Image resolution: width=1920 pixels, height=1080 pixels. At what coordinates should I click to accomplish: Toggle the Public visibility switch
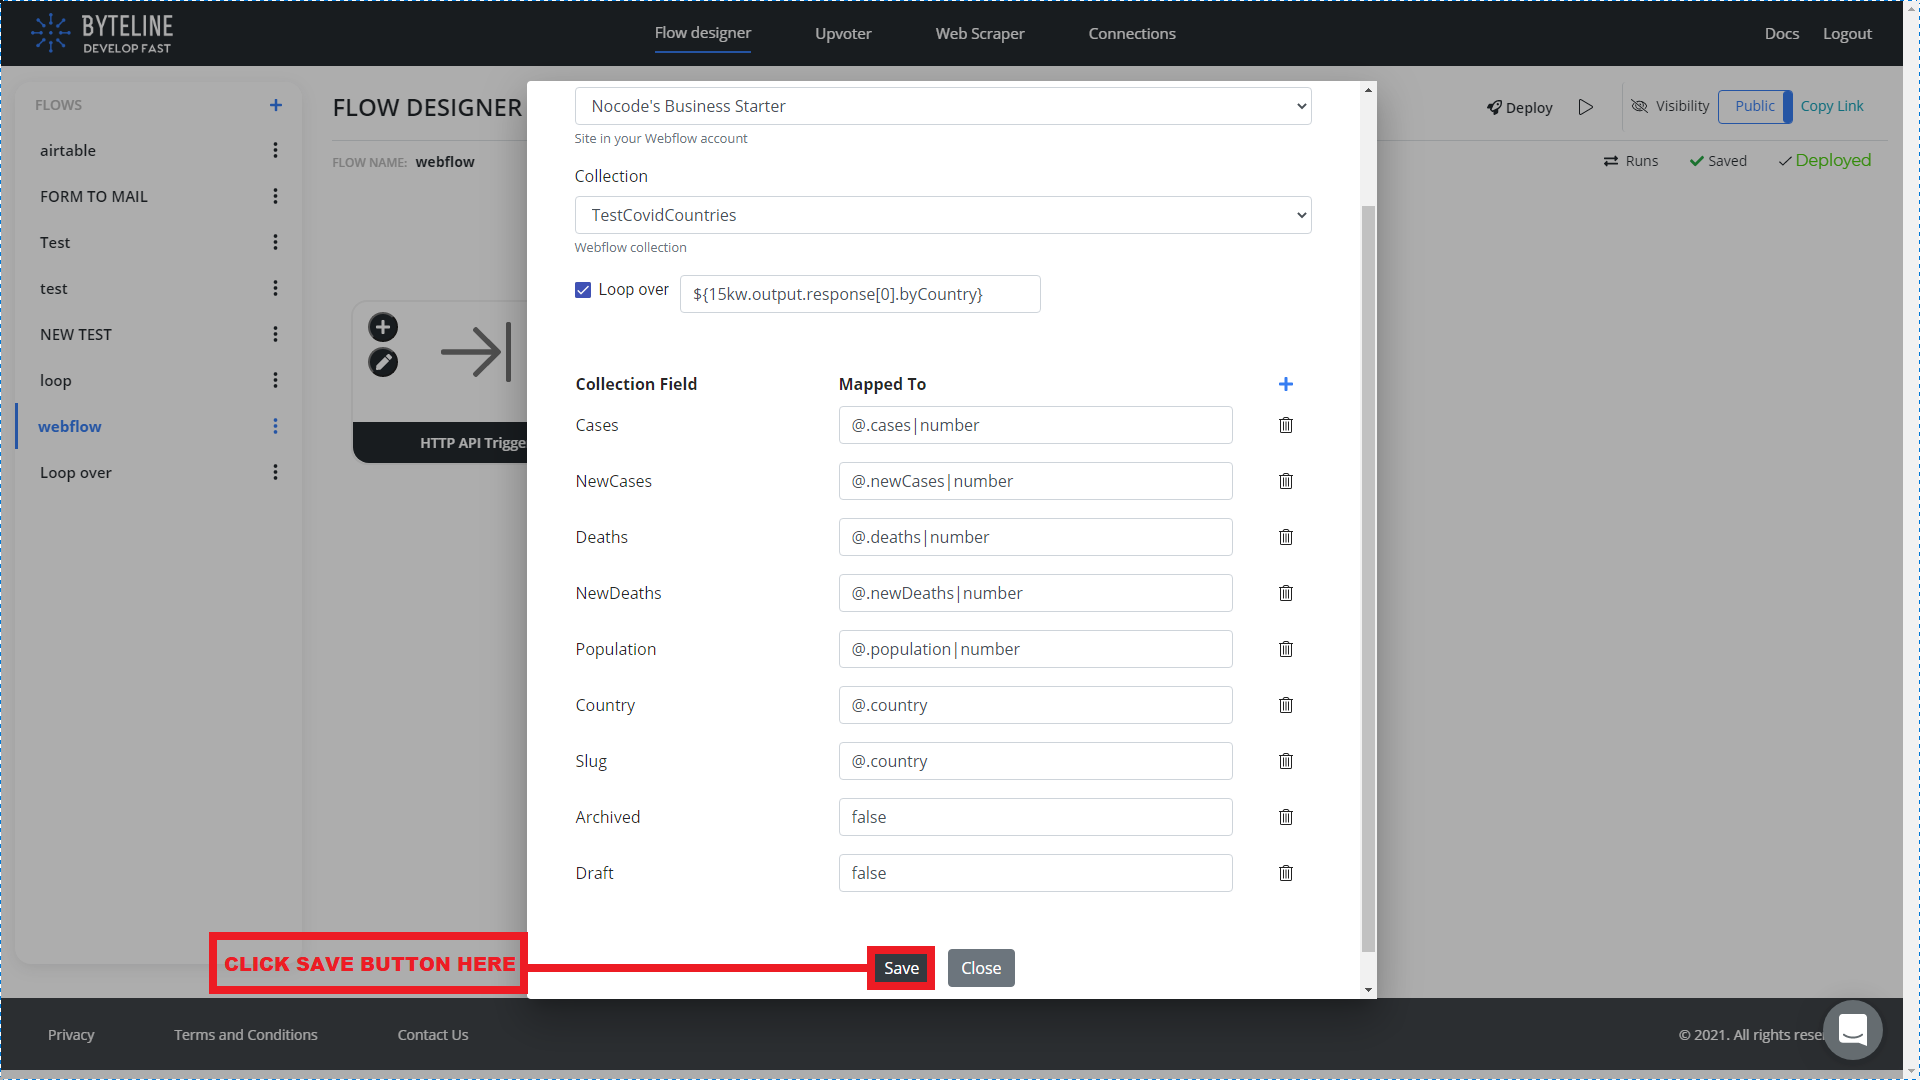[x=1755, y=106]
